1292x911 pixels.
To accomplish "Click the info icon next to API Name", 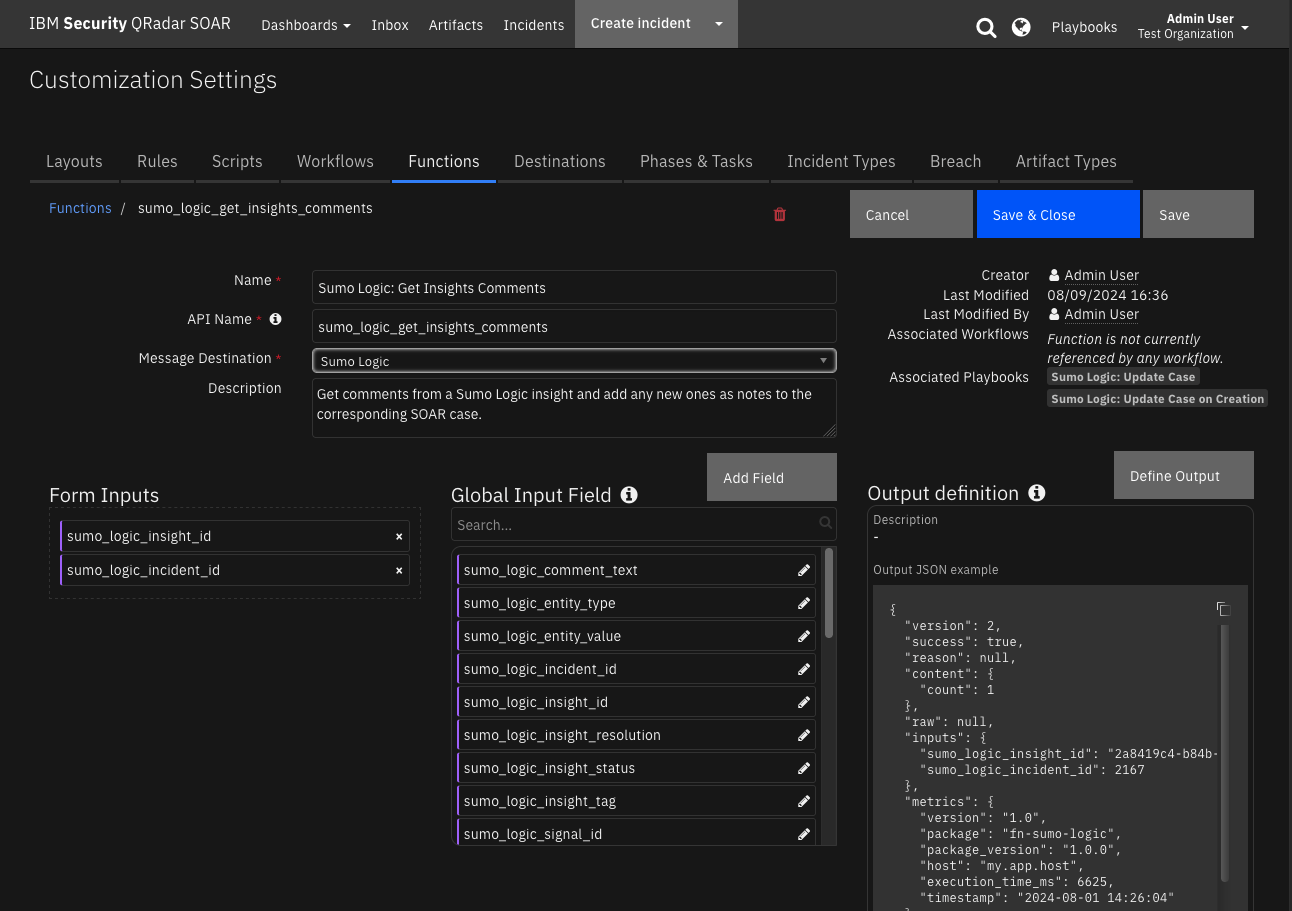I will click(276, 319).
